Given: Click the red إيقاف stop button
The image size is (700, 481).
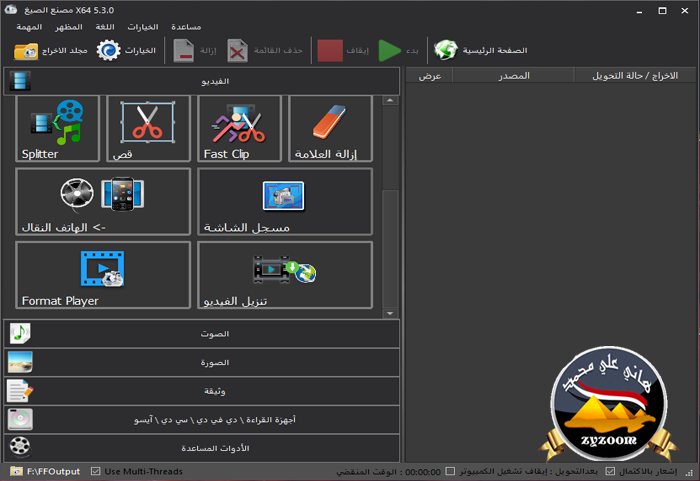Looking at the screenshot, I should (x=343, y=50).
